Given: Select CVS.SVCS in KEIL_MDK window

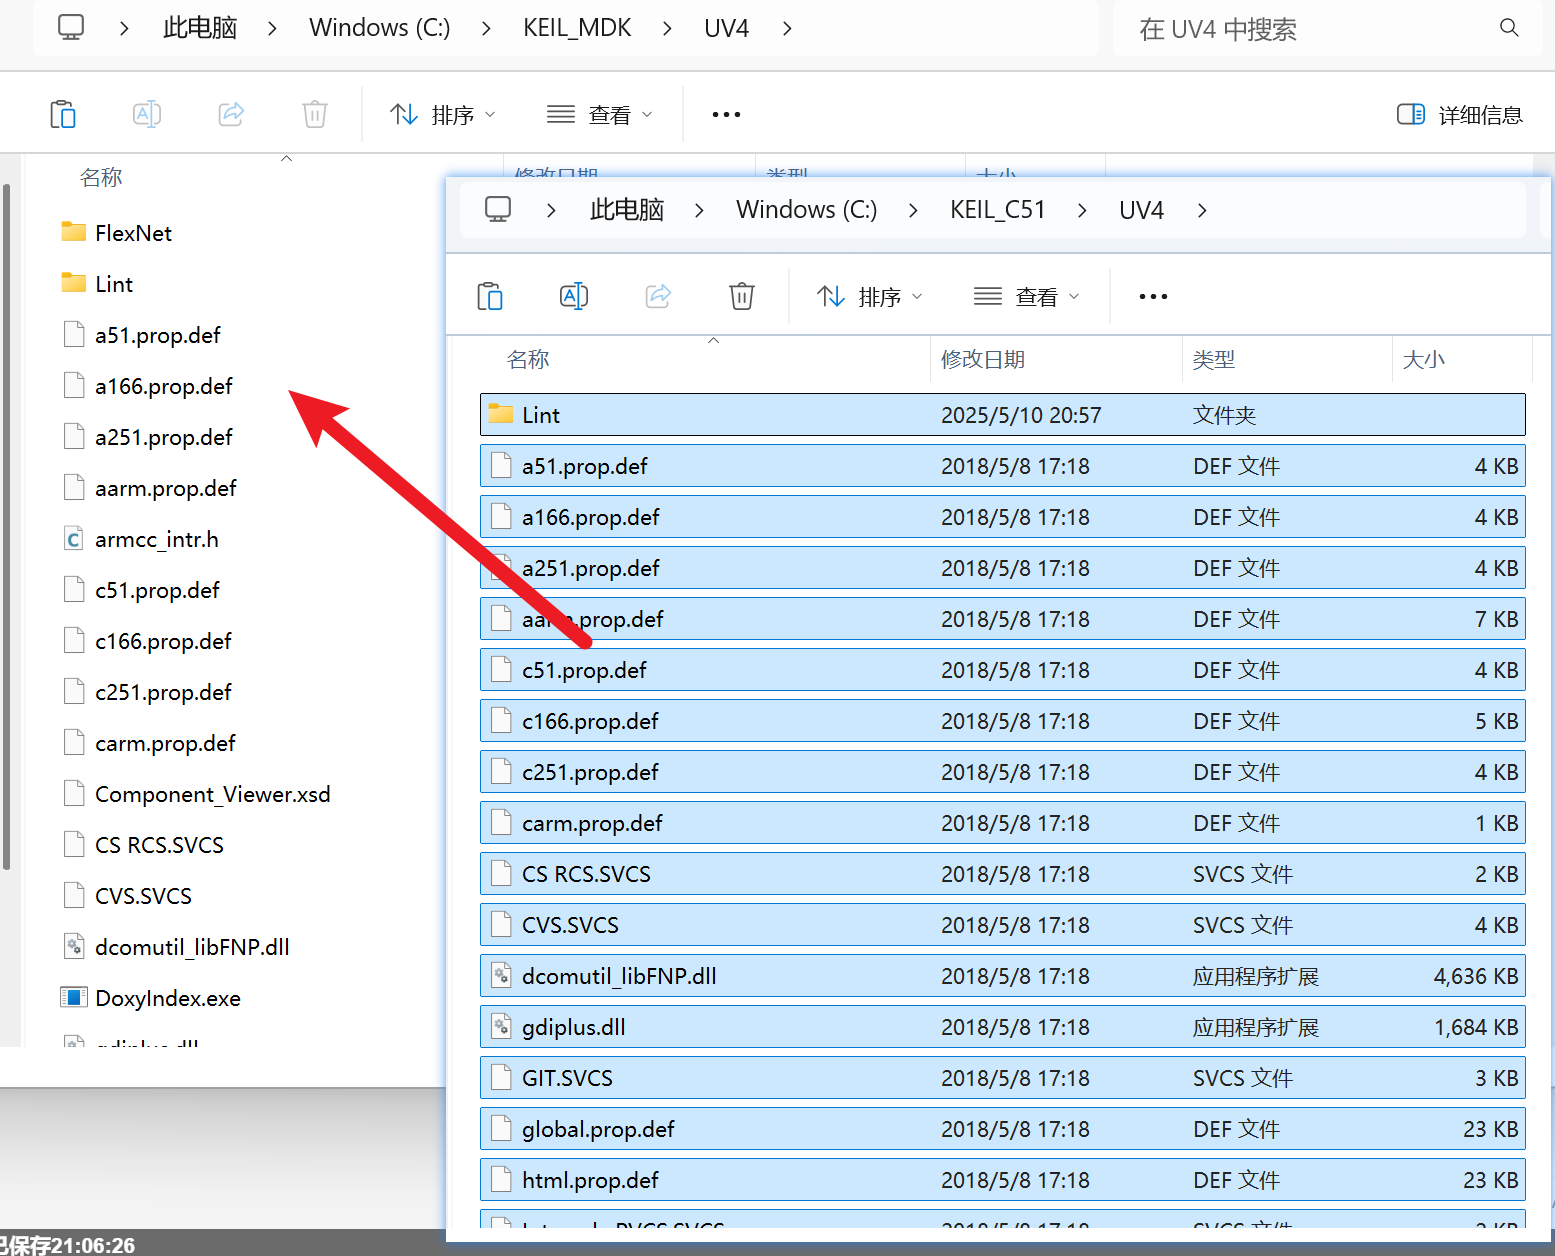Looking at the screenshot, I should [x=144, y=896].
